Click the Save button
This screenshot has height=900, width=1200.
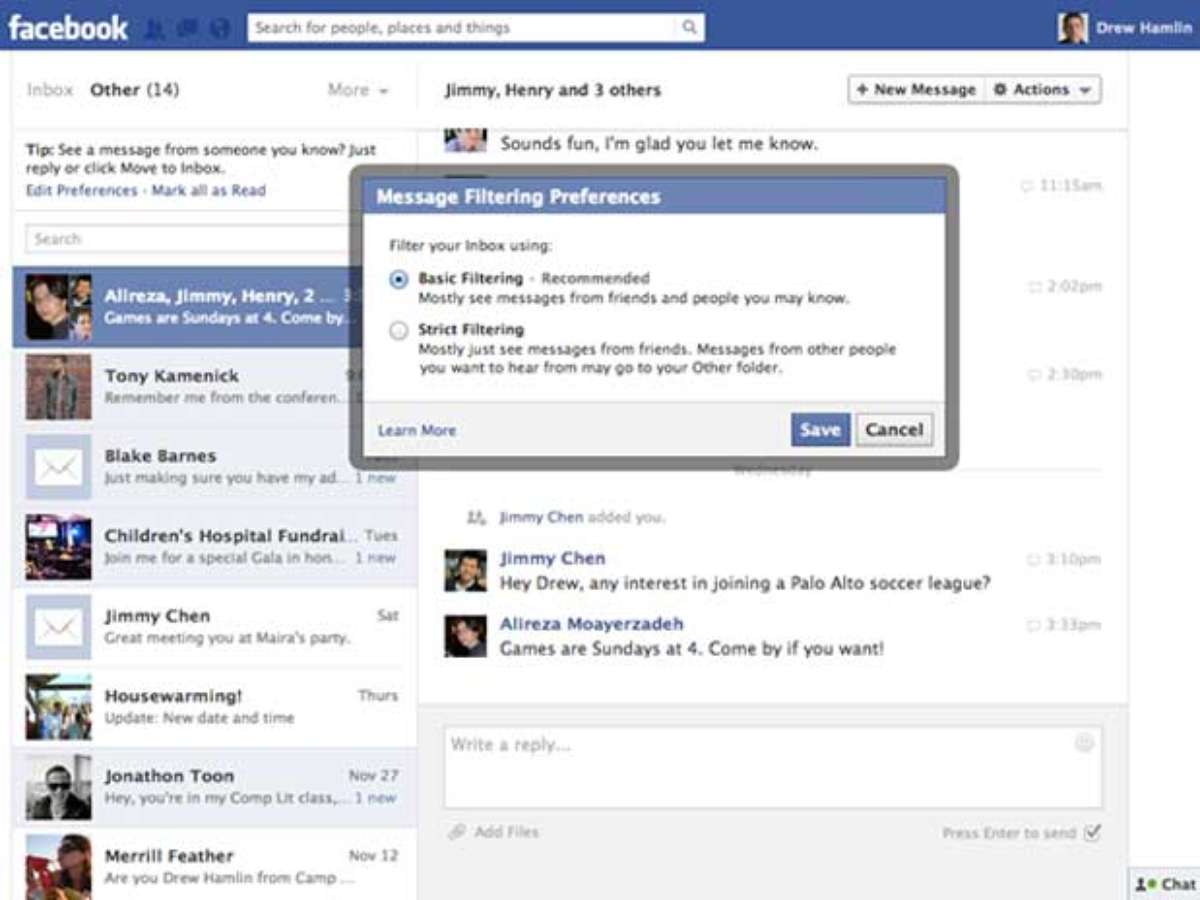click(x=820, y=430)
